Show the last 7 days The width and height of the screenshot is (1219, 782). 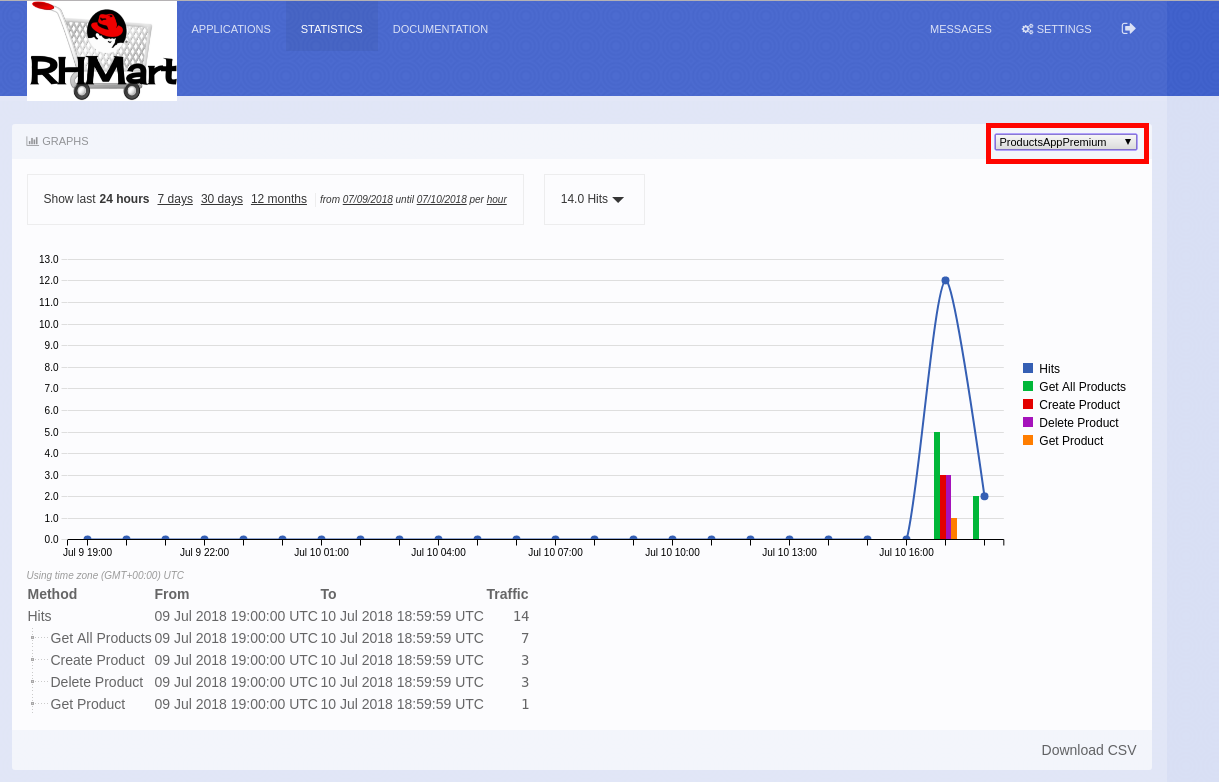pos(175,199)
